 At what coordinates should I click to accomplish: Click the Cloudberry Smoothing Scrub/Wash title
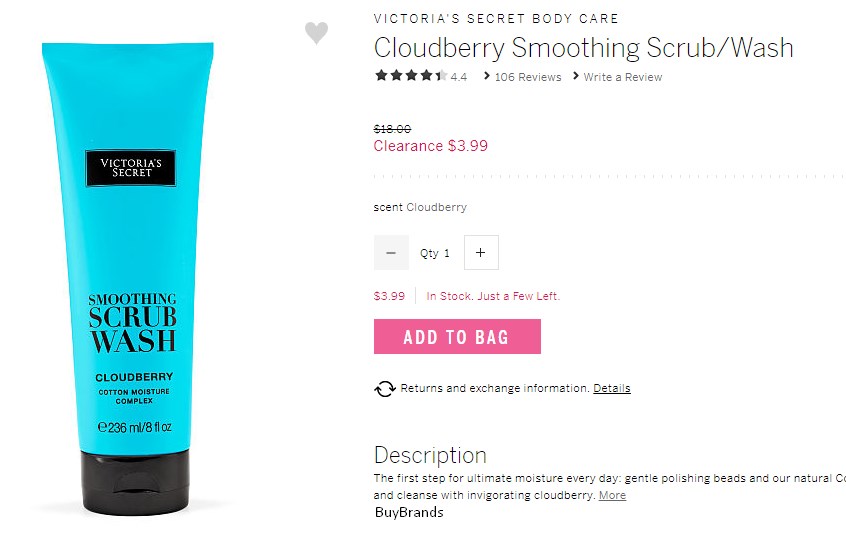[584, 47]
